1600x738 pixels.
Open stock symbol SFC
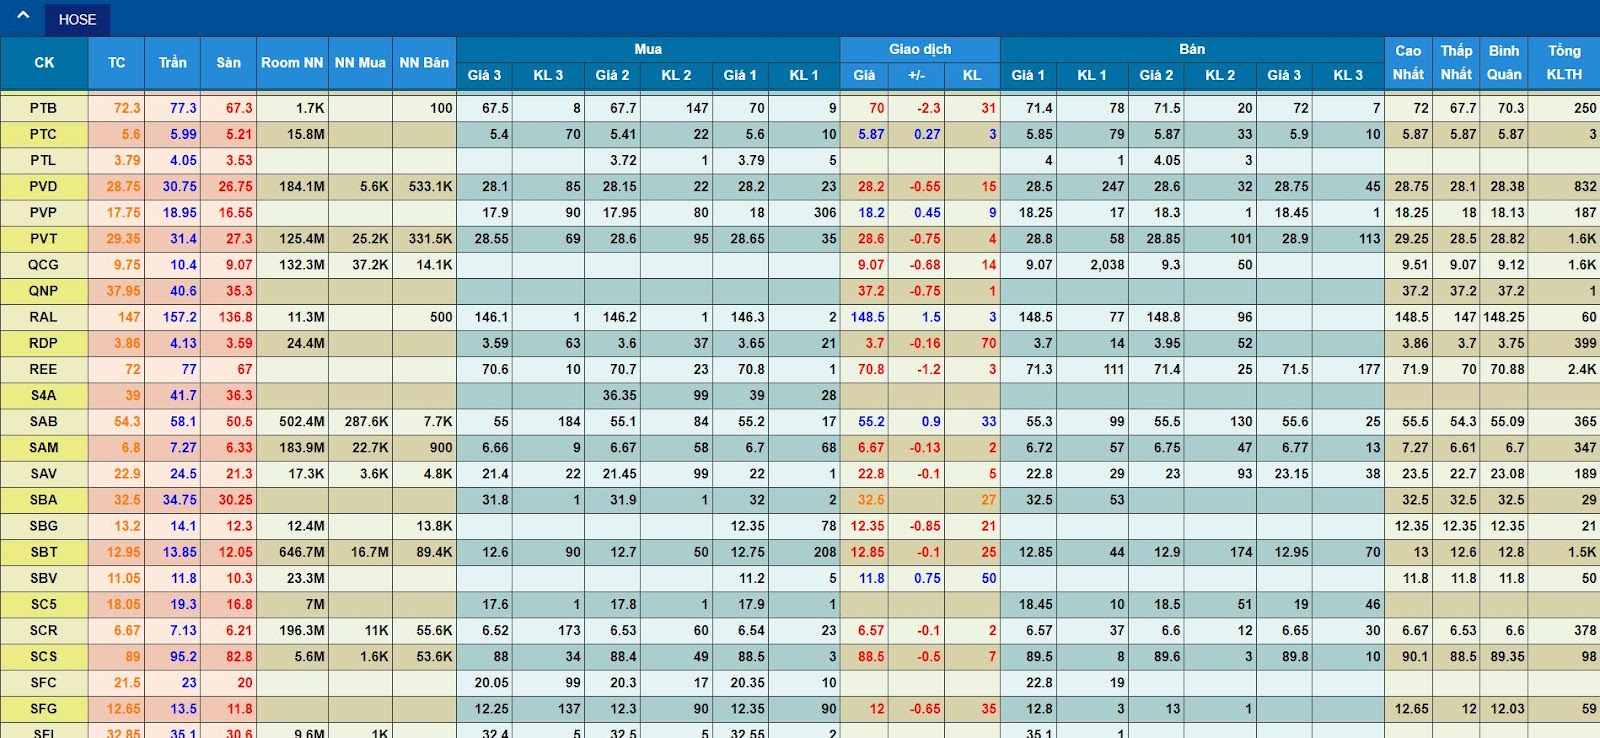pos(43,683)
